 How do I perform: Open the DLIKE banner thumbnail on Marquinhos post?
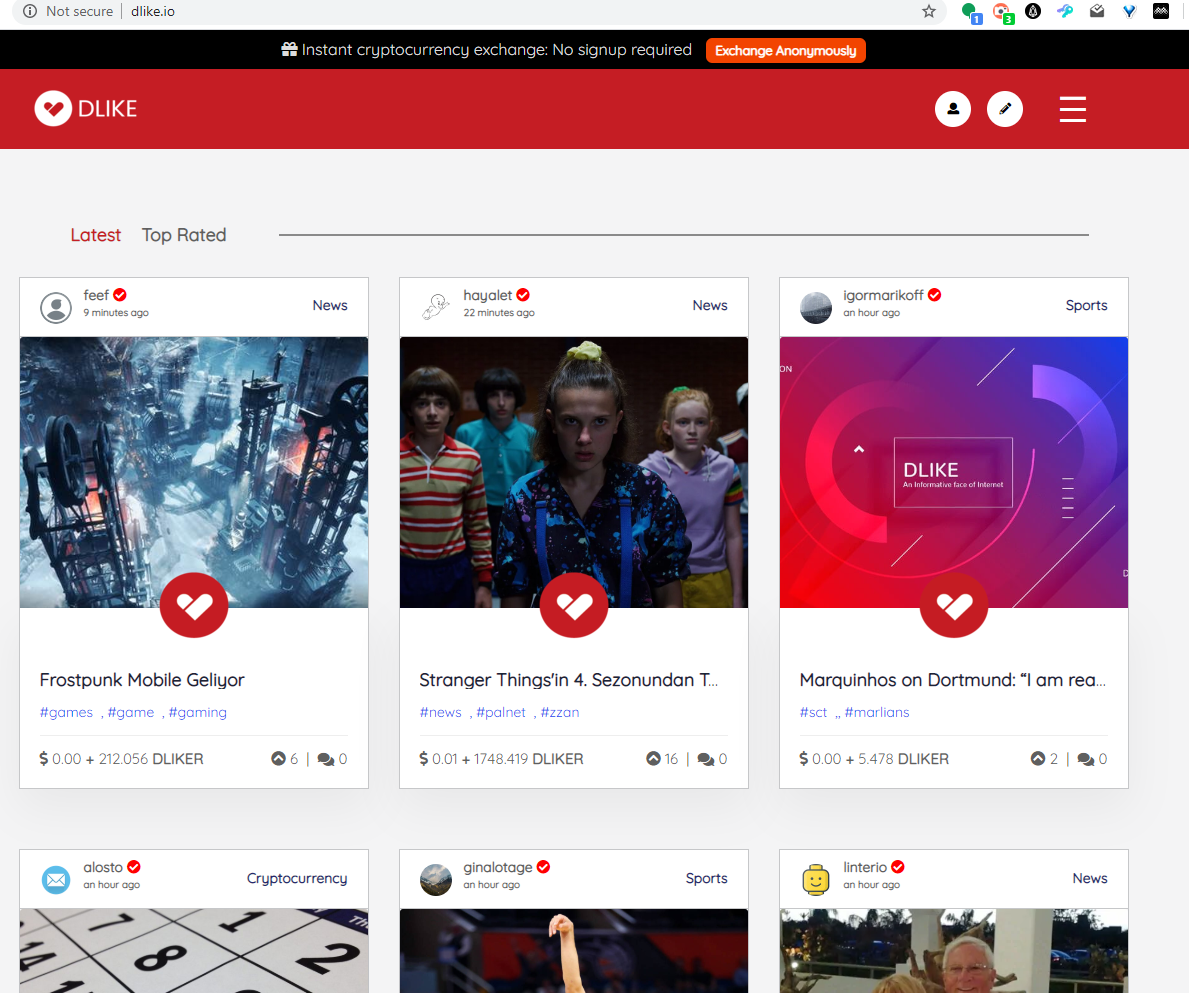[x=954, y=471]
